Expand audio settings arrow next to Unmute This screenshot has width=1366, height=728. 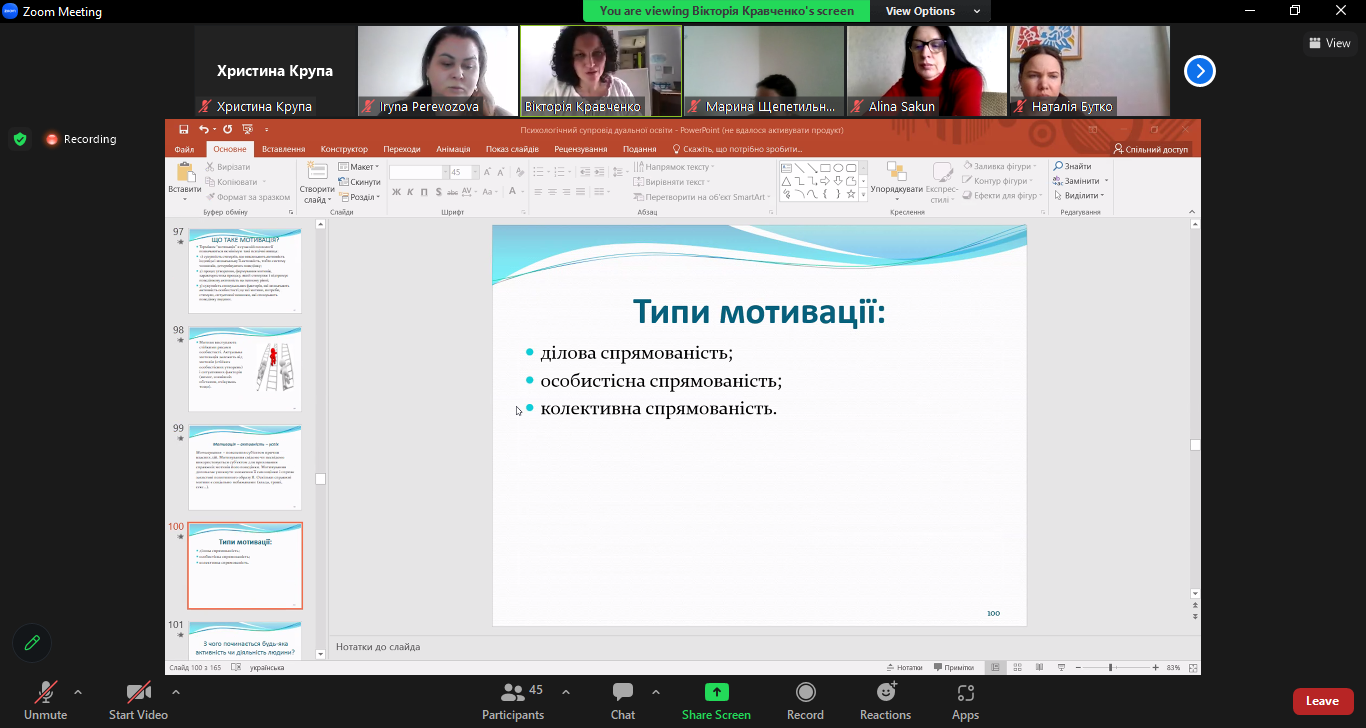[78, 692]
